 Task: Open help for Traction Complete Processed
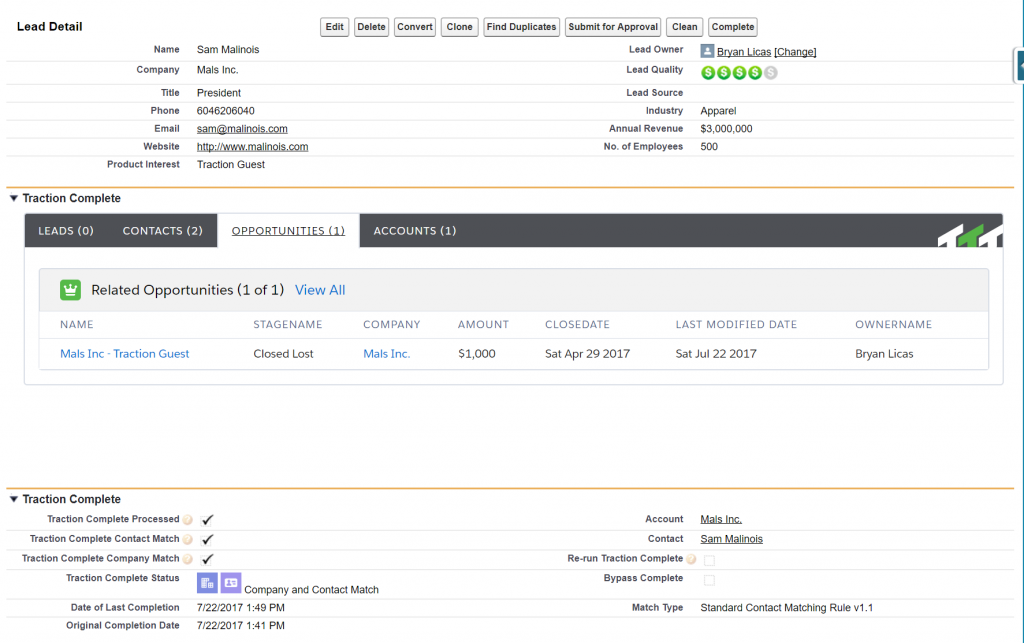tap(187, 520)
